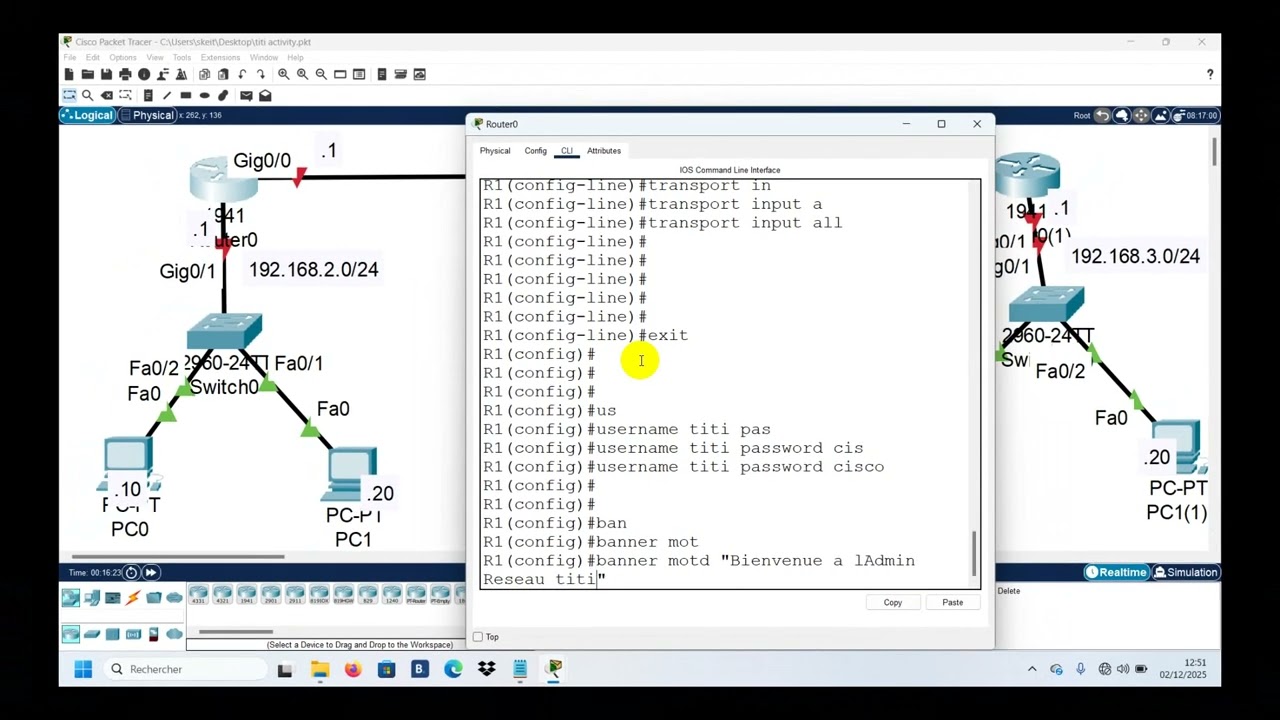1280x720 pixels.
Task: Choose the Inspect magnifier tool
Action: click(88, 96)
